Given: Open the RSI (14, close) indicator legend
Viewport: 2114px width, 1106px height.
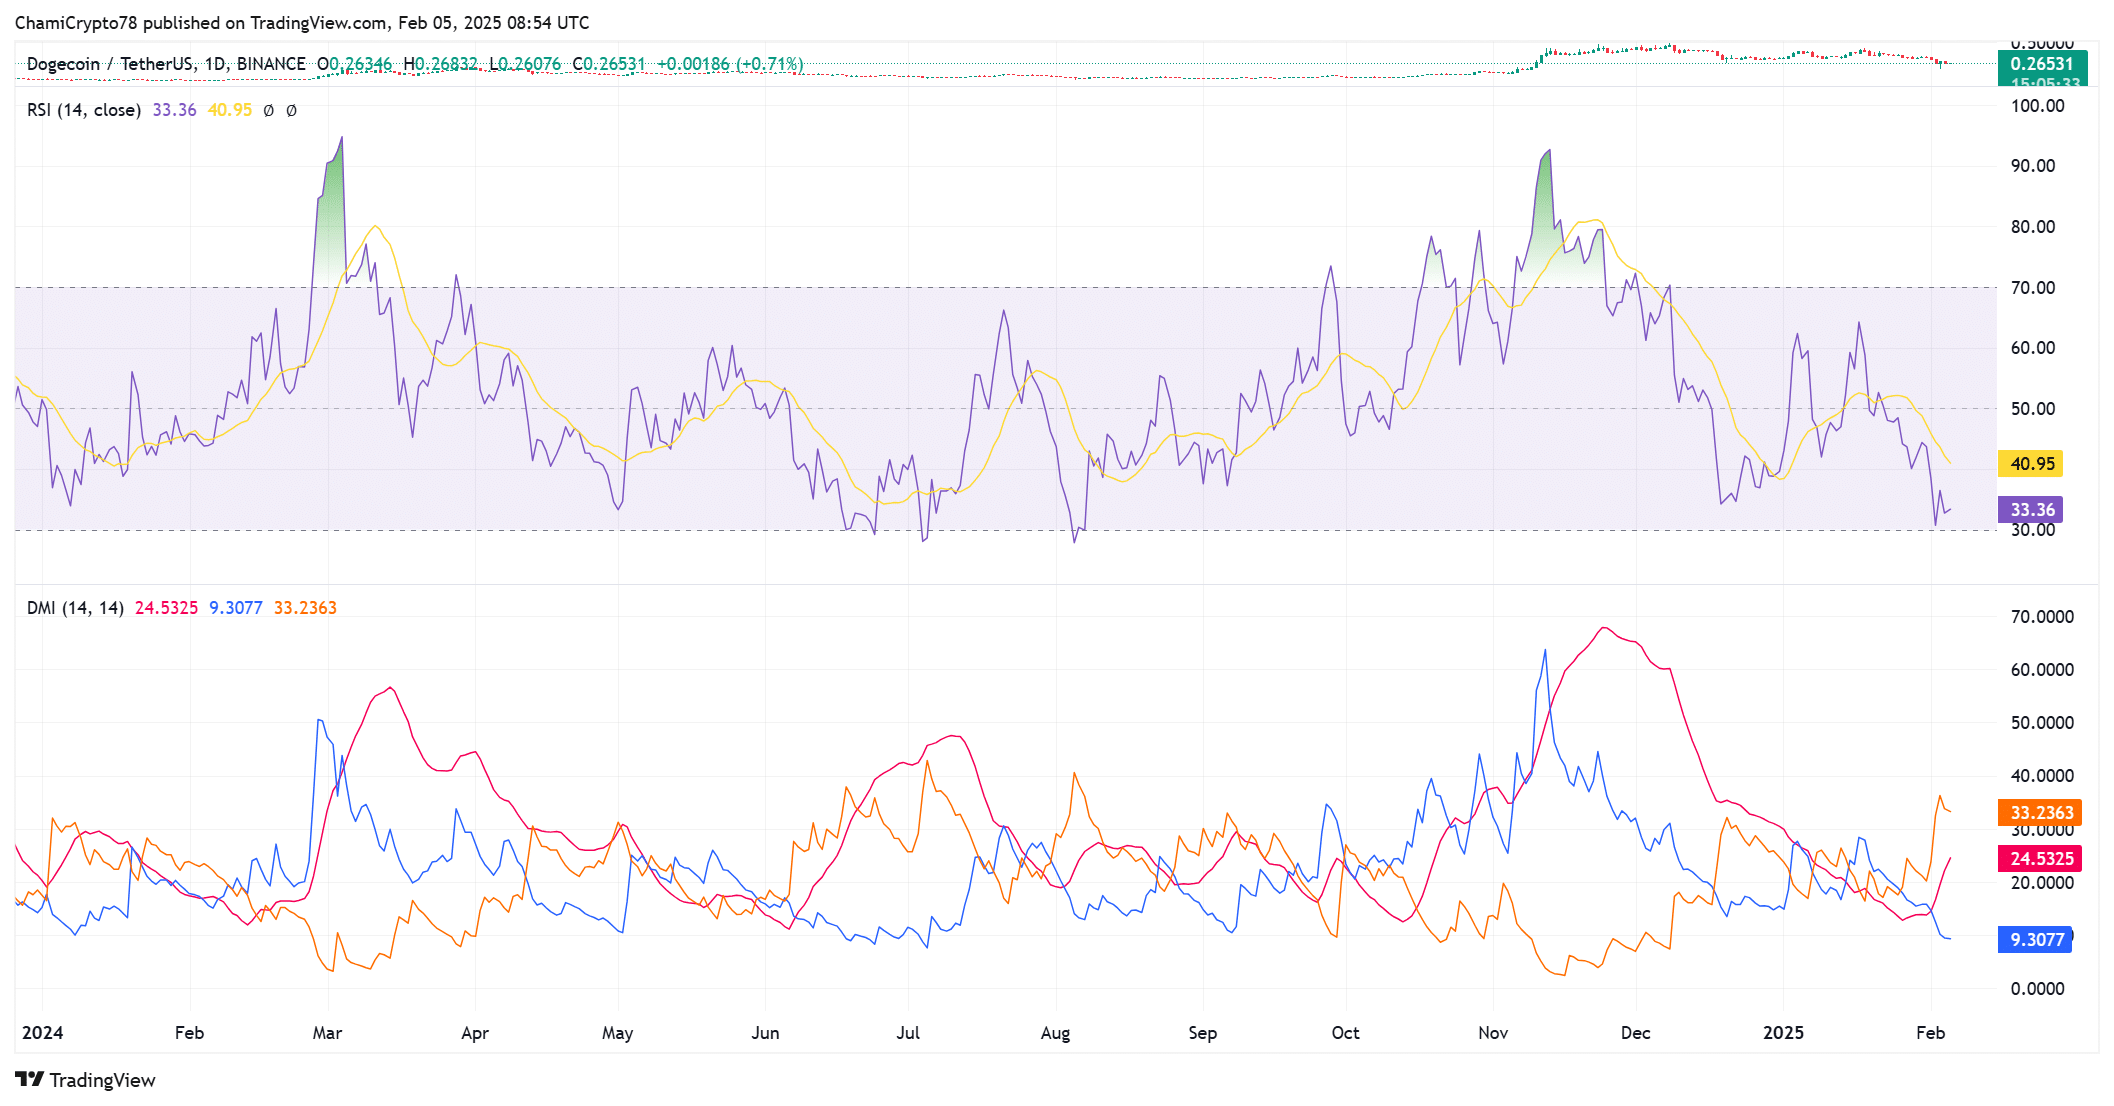Looking at the screenshot, I should (83, 110).
